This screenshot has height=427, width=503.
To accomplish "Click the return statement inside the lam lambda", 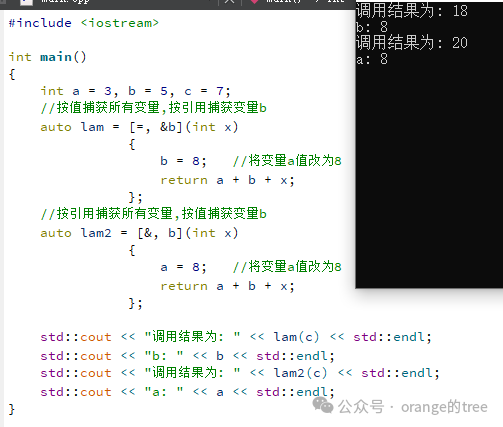I will click(227, 180).
